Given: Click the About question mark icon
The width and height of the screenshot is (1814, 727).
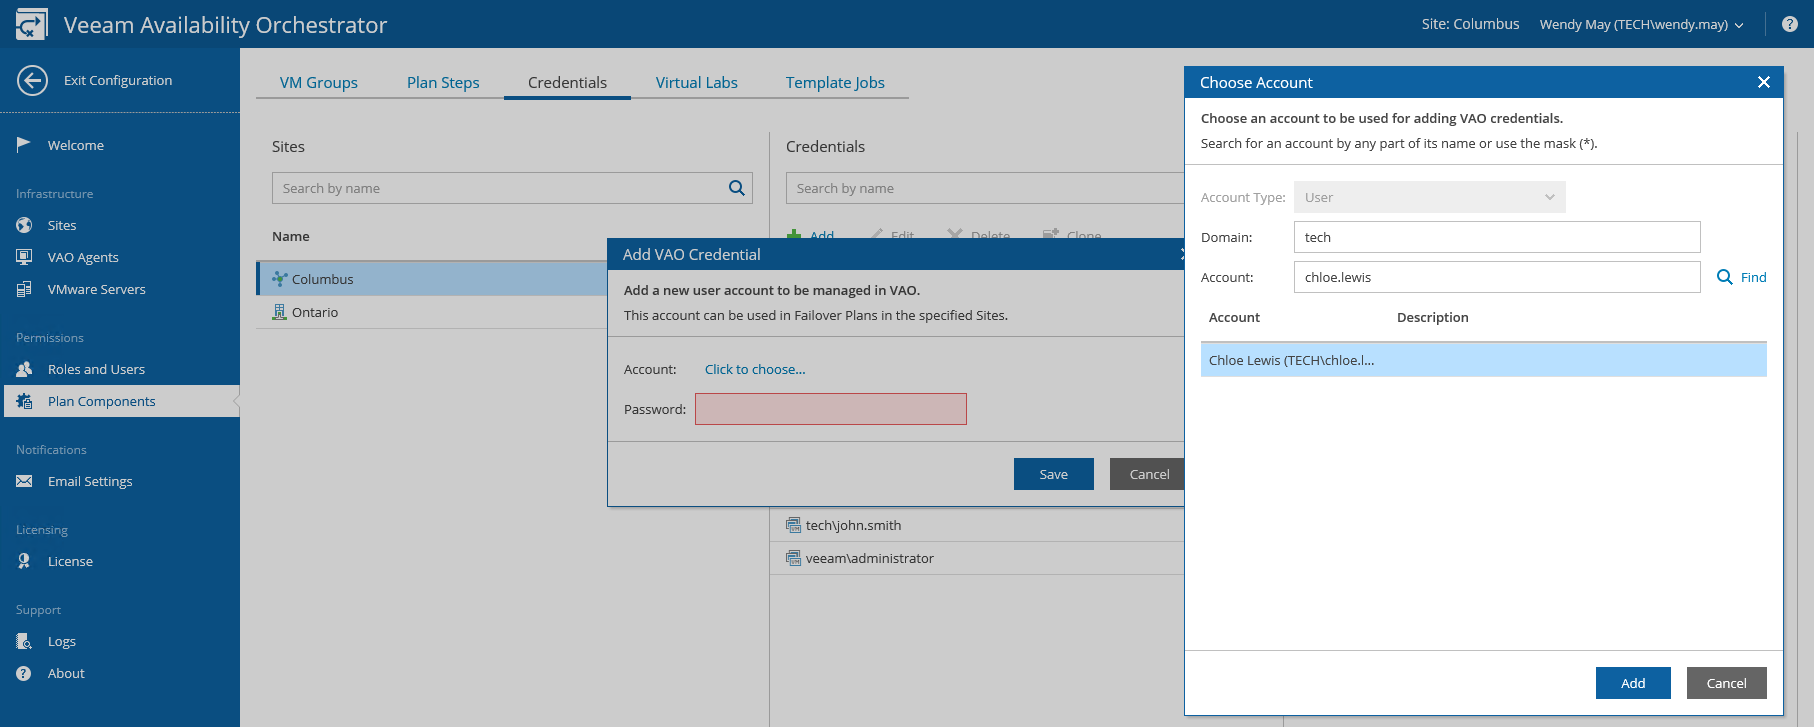Looking at the screenshot, I should coord(24,673).
